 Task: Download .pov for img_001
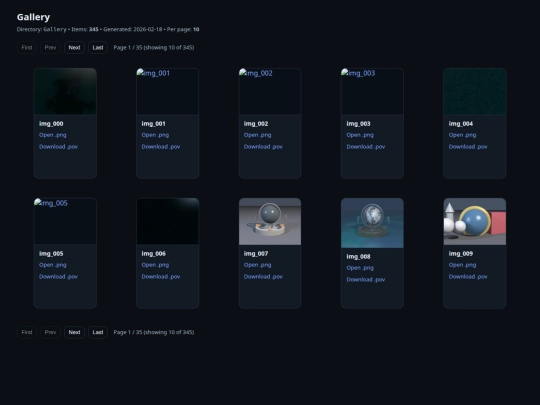click(160, 147)
